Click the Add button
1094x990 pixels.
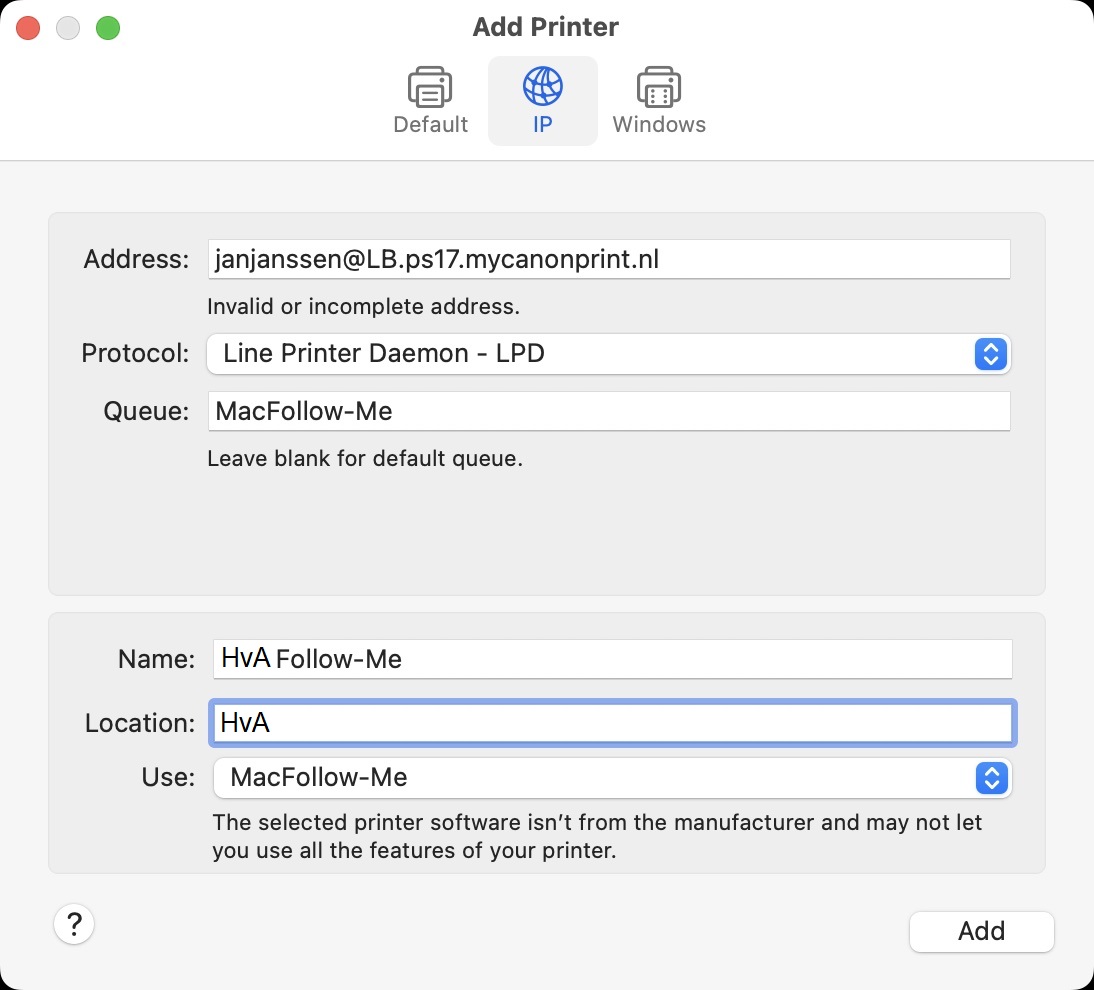tap(980, 930)
